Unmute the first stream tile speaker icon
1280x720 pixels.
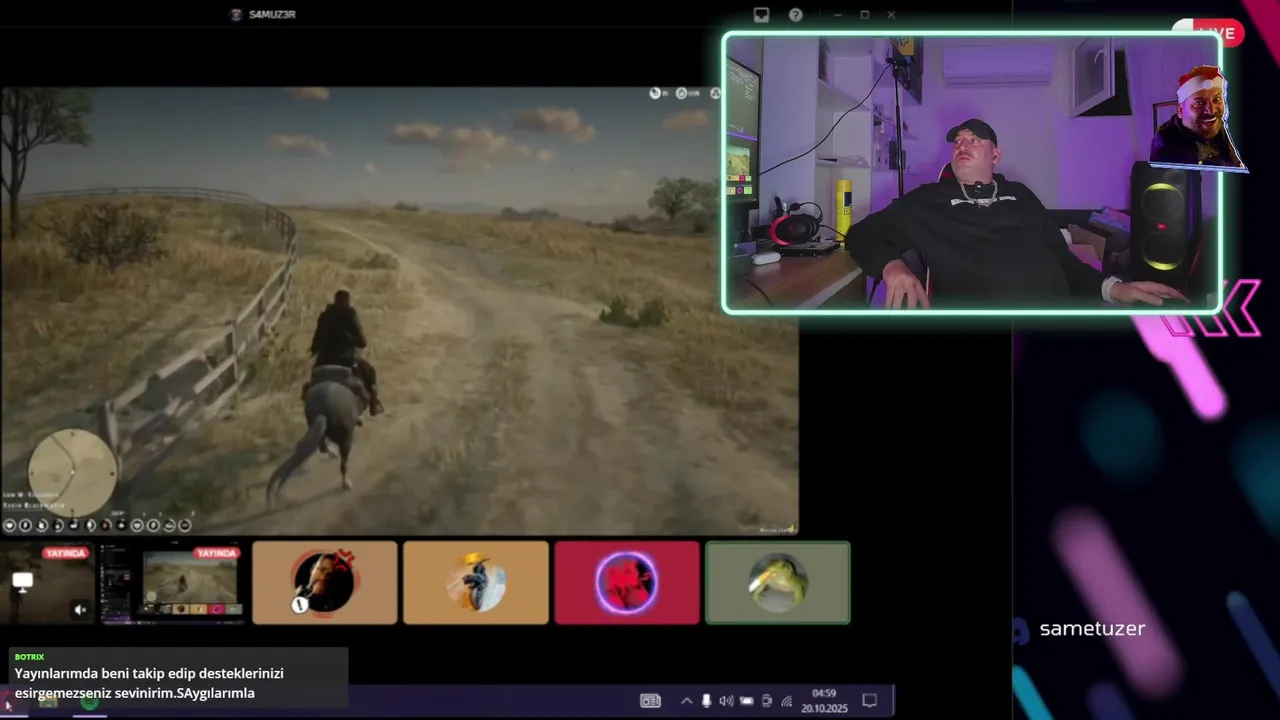80,609
